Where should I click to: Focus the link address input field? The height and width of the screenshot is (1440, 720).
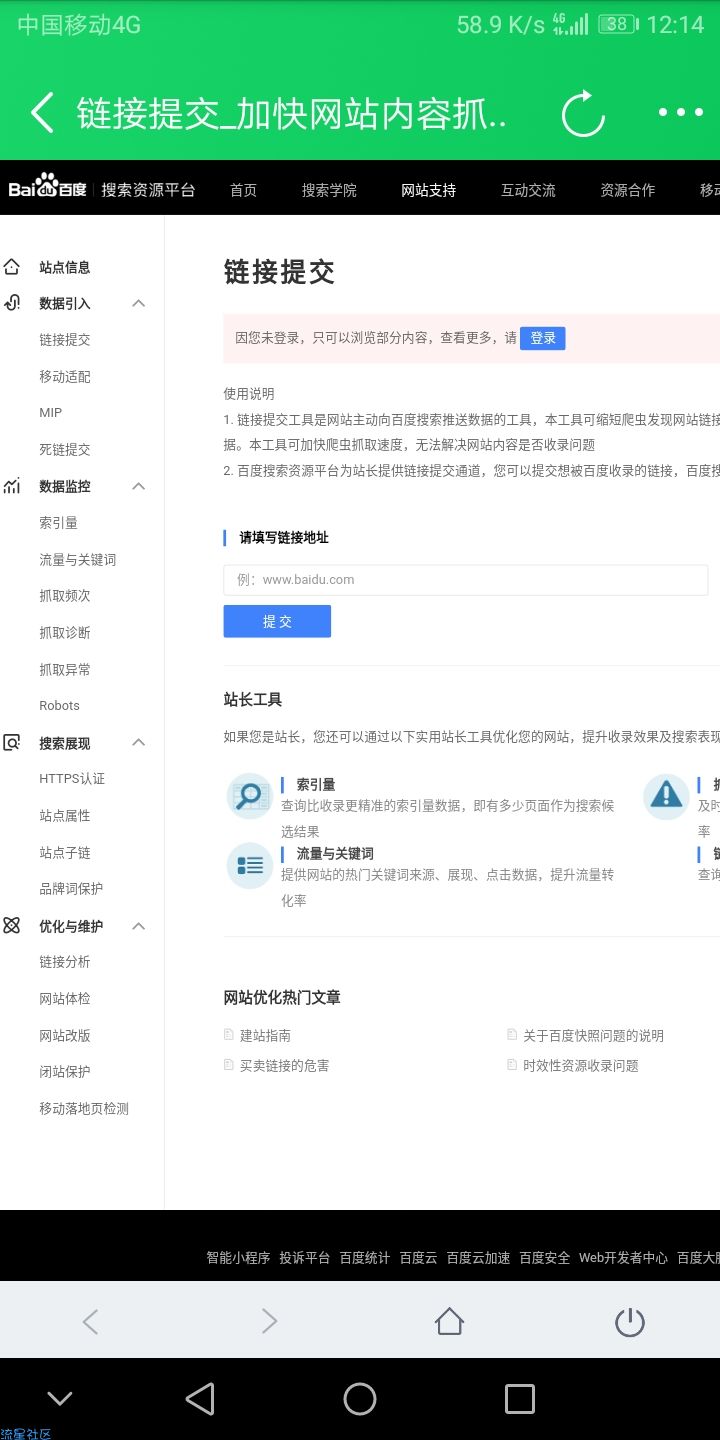click(x=466, y=580)
